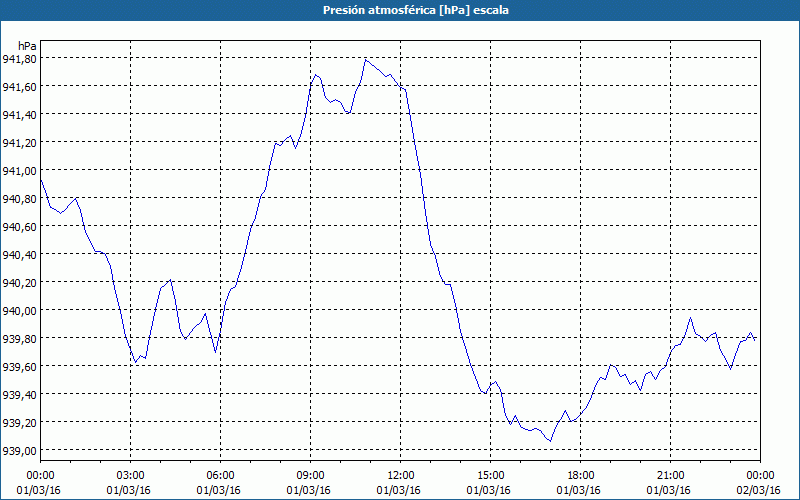The height and width of the screenshot is (500, 800).
Task: Click the 06:00 time axis label
Action: (220, 476)
